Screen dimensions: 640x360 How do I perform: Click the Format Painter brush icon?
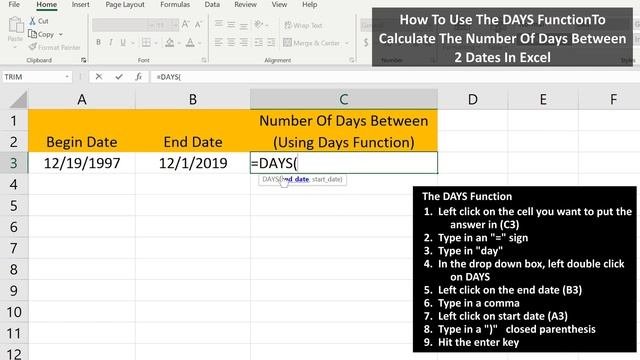33,47
